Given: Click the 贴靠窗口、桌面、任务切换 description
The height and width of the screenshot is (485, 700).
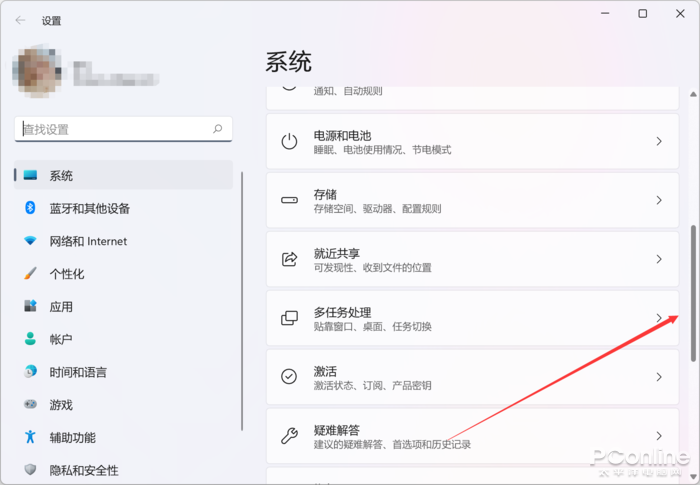Looking at the screenshot, I should coord(373,326).
